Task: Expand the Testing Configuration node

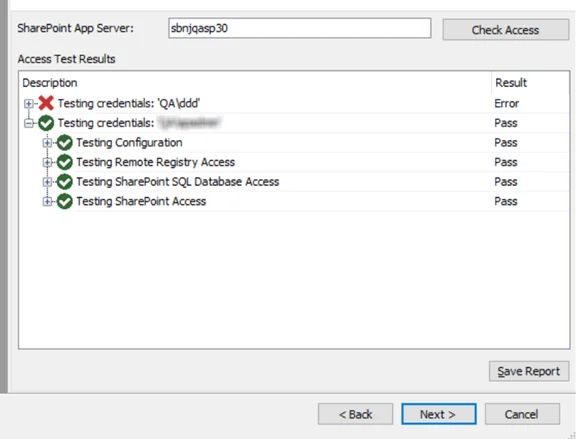Action: pos(47,143)
